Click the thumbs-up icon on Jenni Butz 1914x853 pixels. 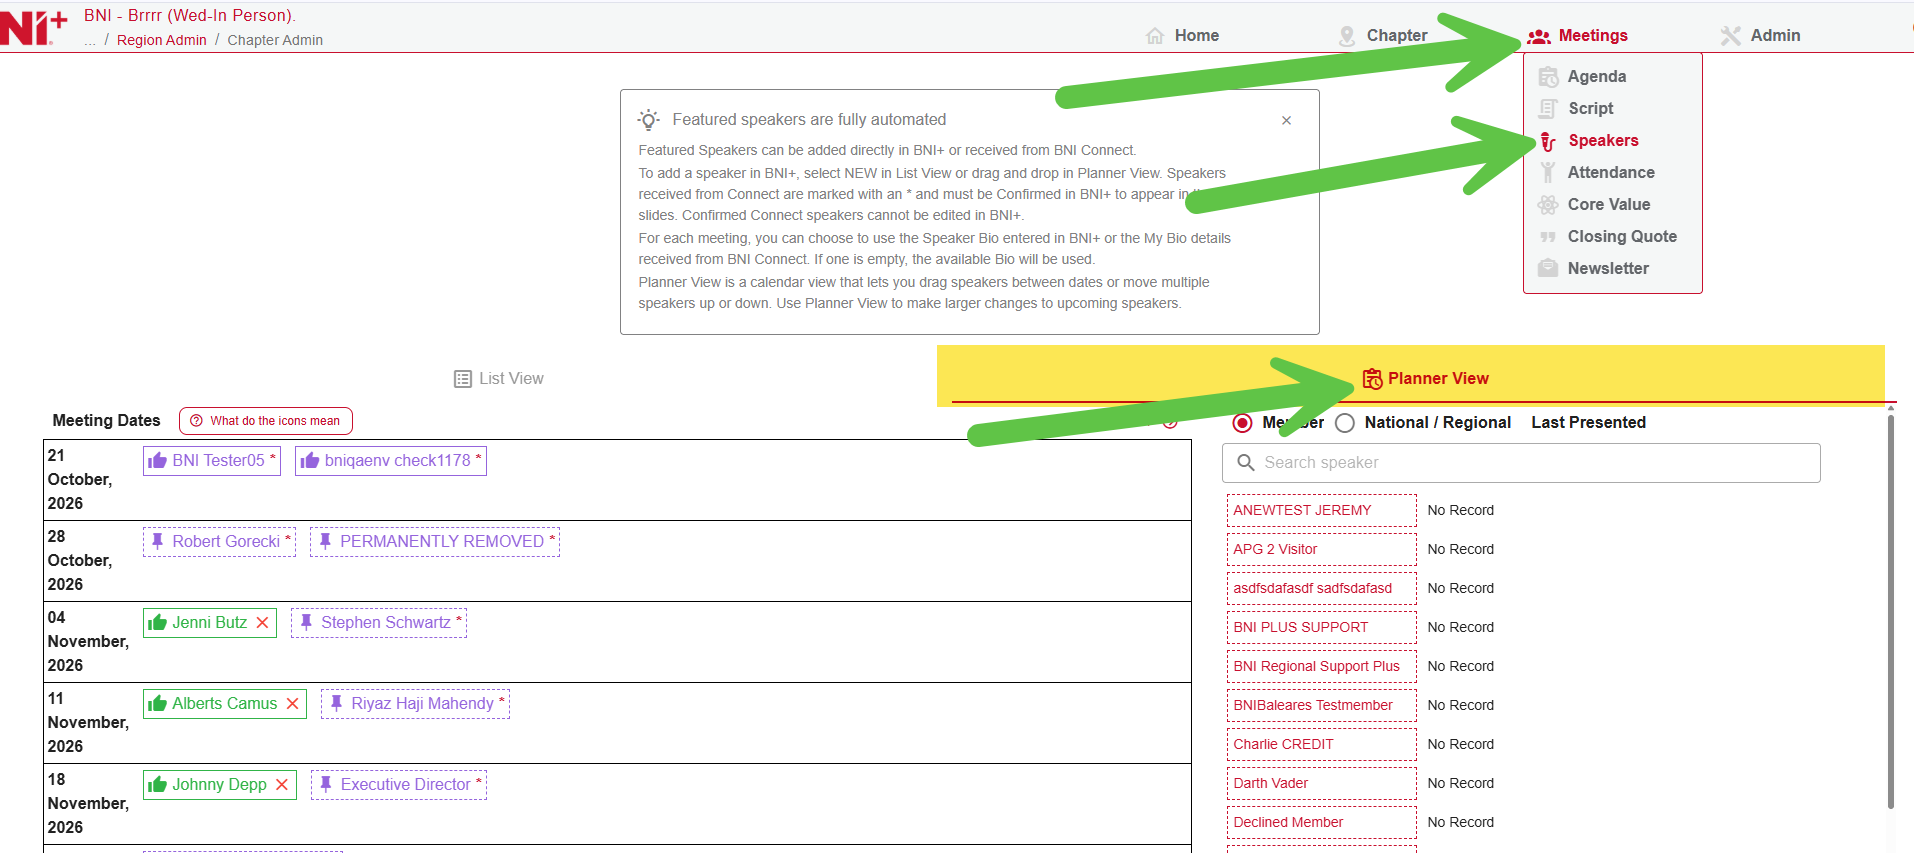(157, 623)
